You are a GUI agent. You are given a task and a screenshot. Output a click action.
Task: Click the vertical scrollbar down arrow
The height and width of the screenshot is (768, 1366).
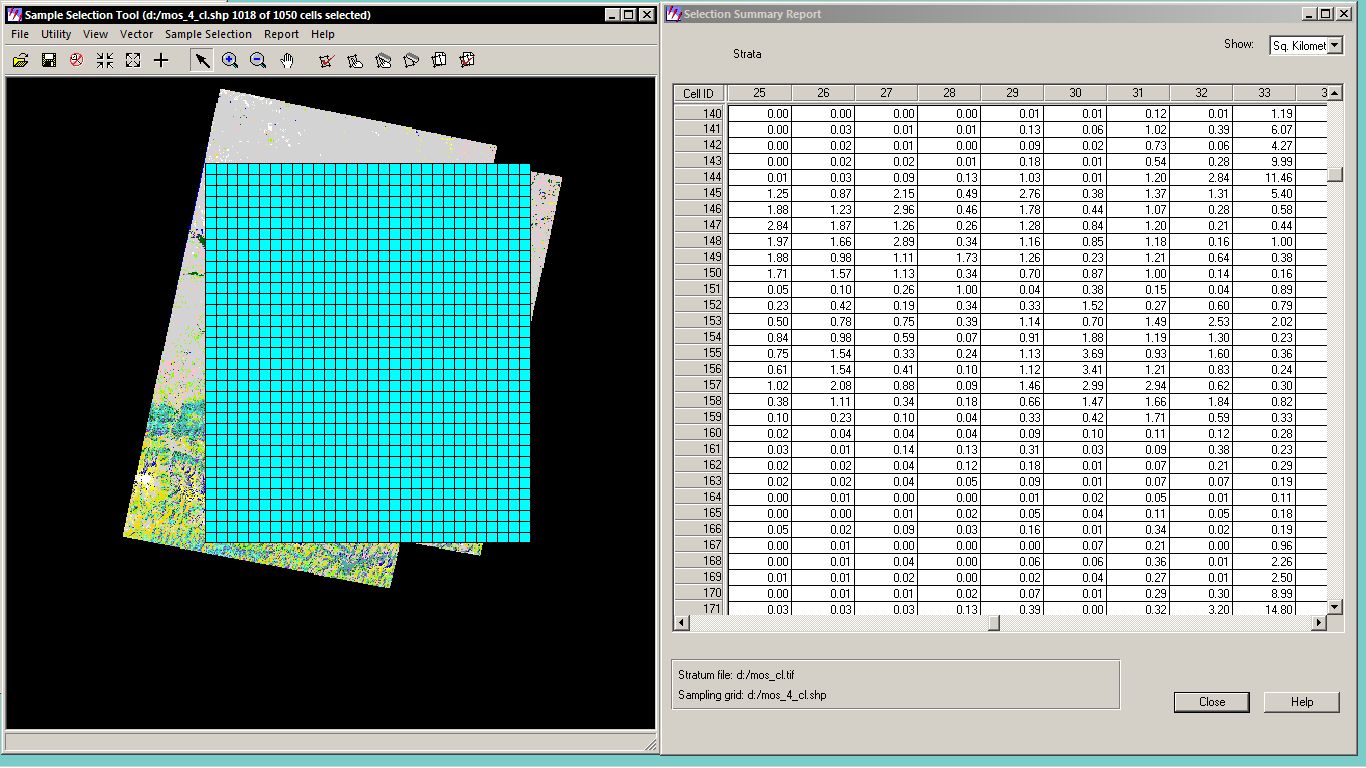point(1334,607)
